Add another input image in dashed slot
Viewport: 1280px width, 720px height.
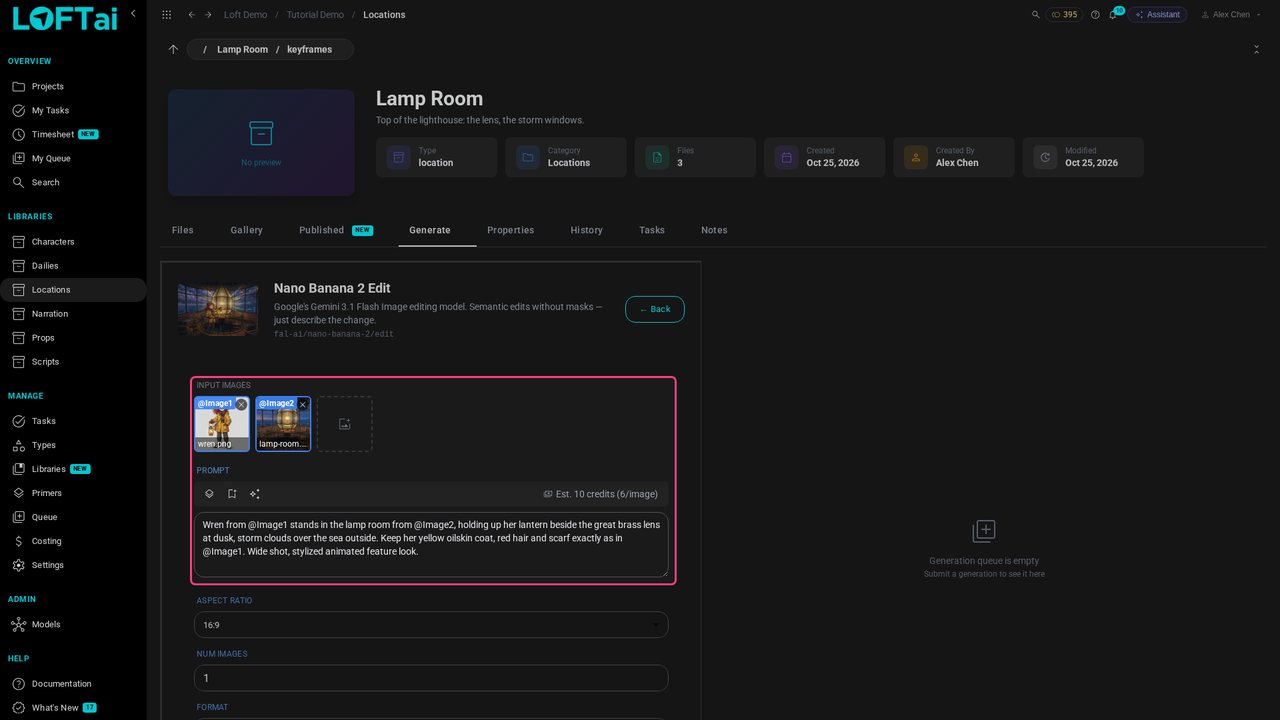coord(344,424)
